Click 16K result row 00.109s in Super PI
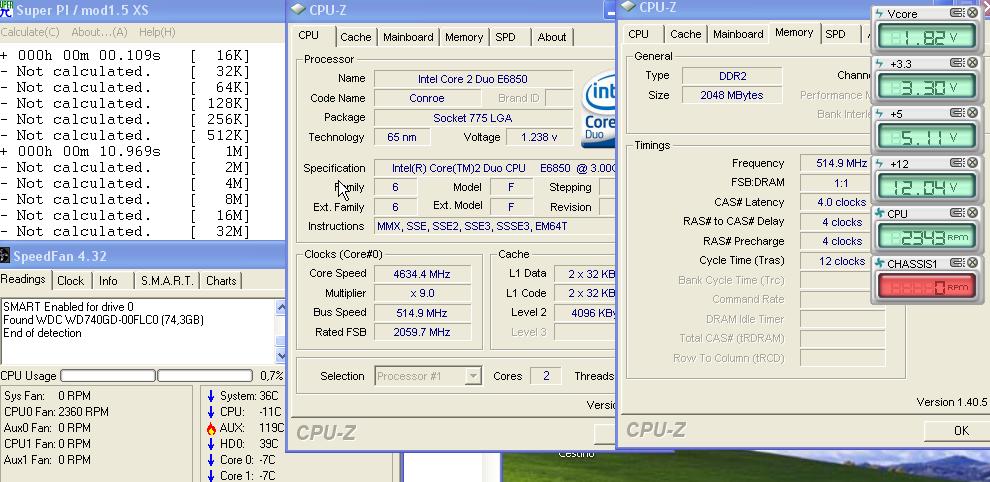This screenshot has width=990, height=482. [x=125, y=56]
